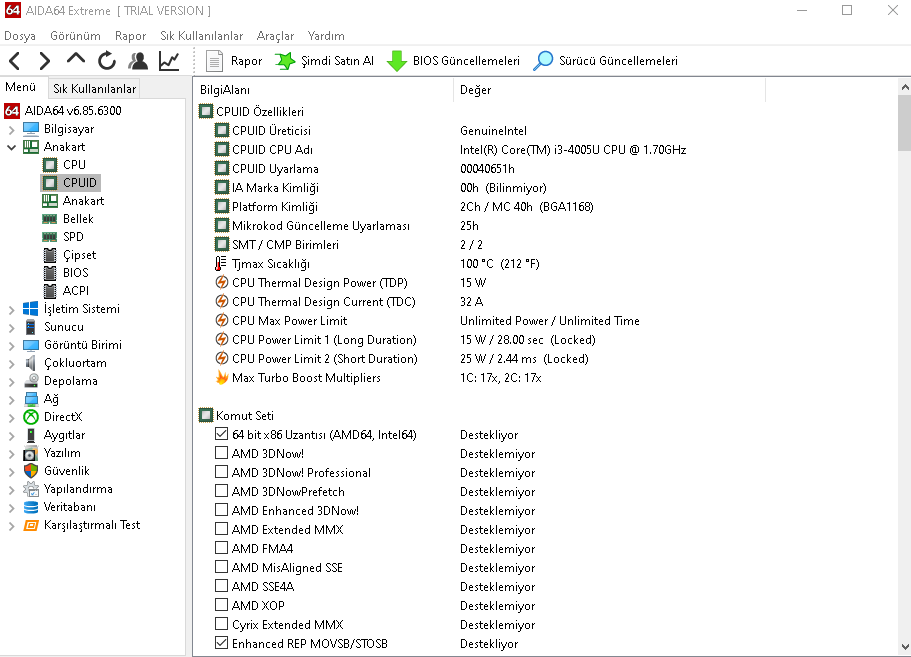
Task: Click the Güvenlik shield icon
Action: click(x=31, y=471)
